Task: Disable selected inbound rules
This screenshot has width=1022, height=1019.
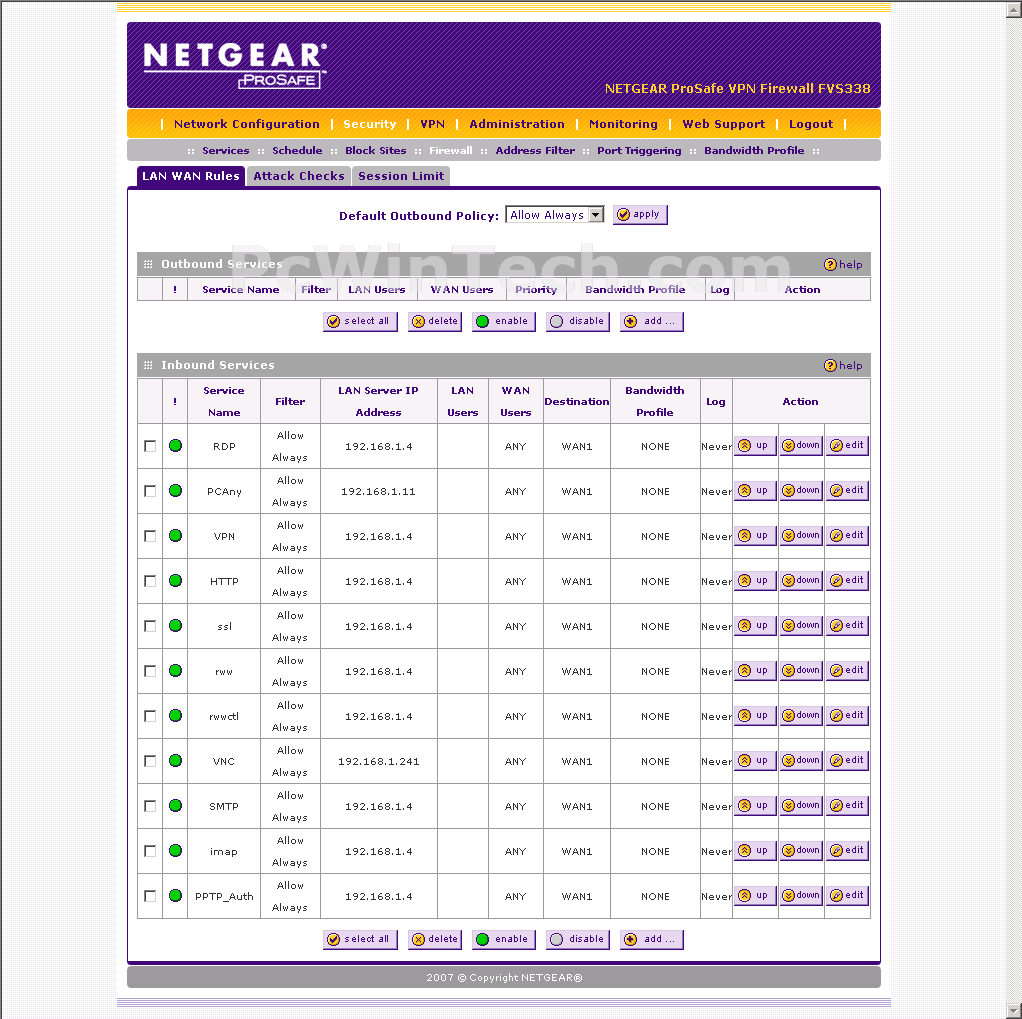Action: coord(577,939)
